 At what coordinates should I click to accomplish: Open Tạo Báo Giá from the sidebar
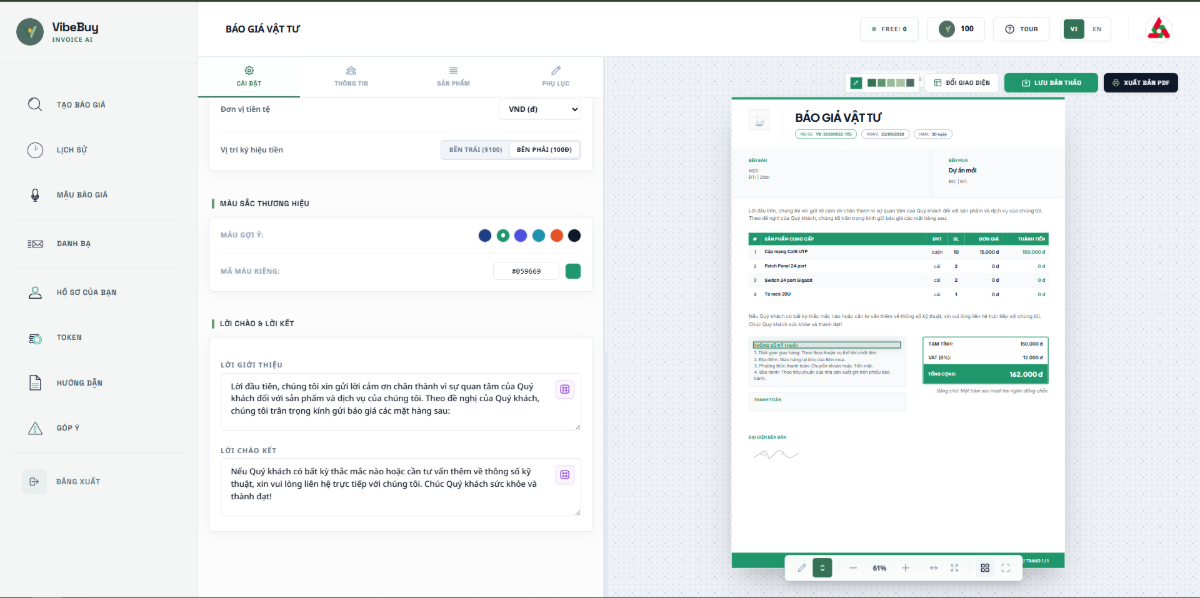(x=81, y=104)
